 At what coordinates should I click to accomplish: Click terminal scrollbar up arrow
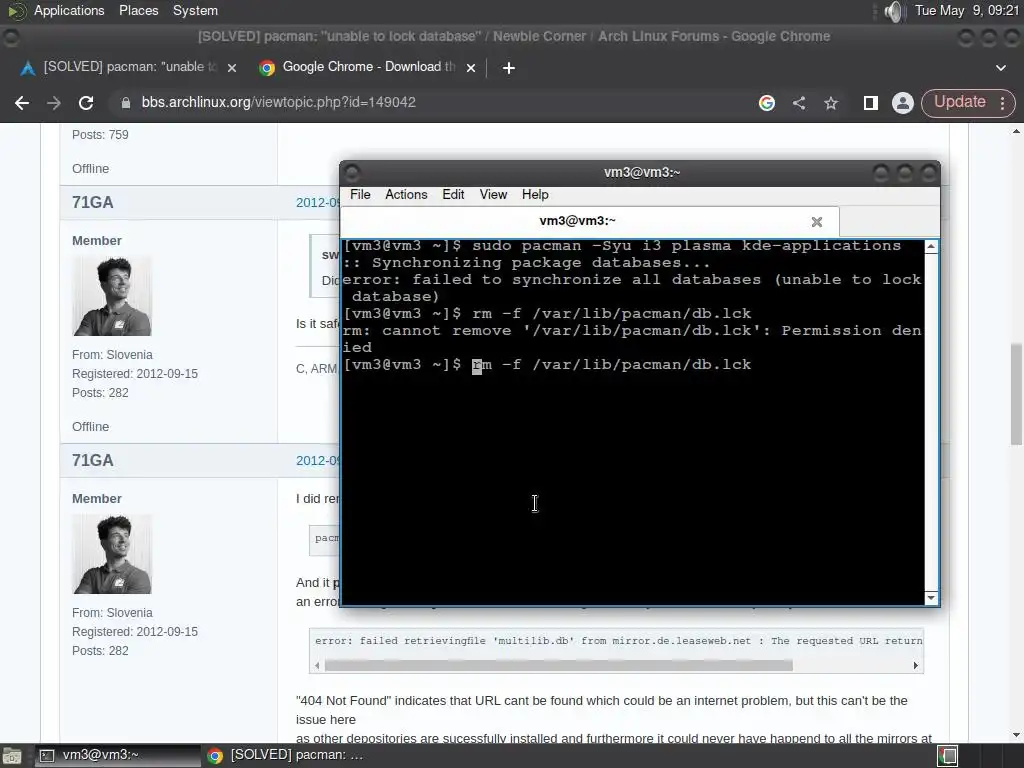(931, 247)
